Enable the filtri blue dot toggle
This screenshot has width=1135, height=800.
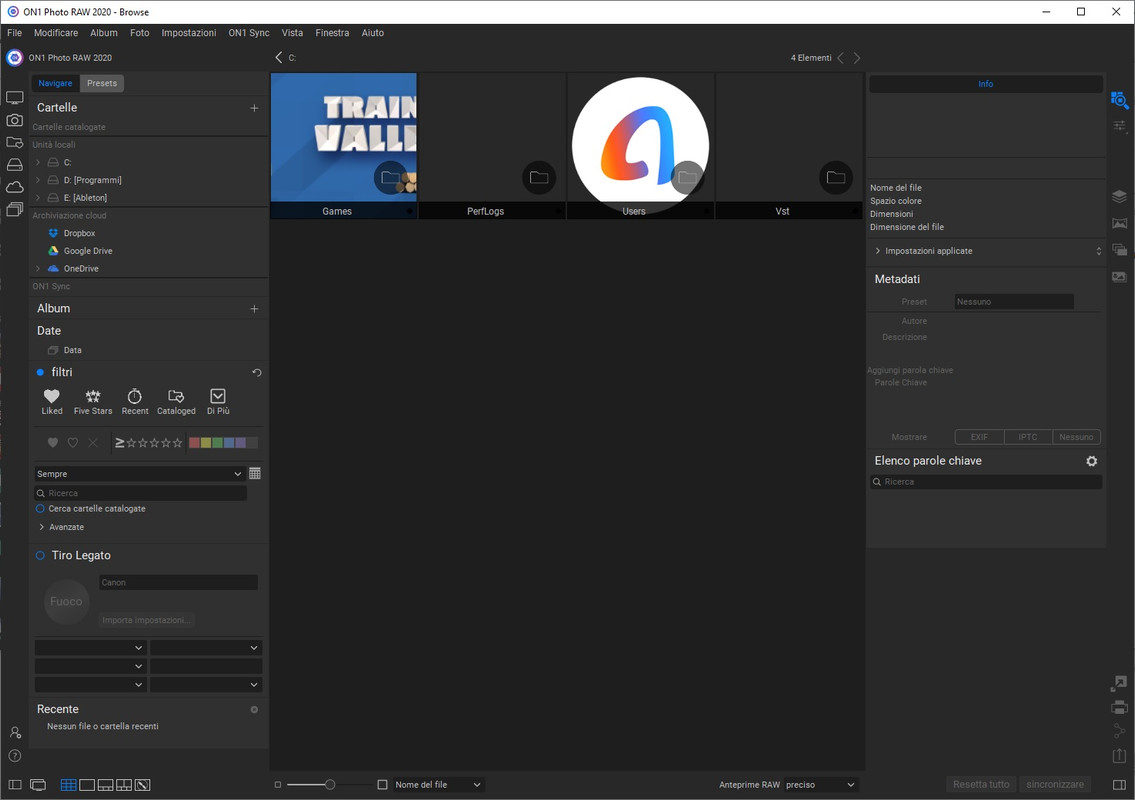click(40, 372)
